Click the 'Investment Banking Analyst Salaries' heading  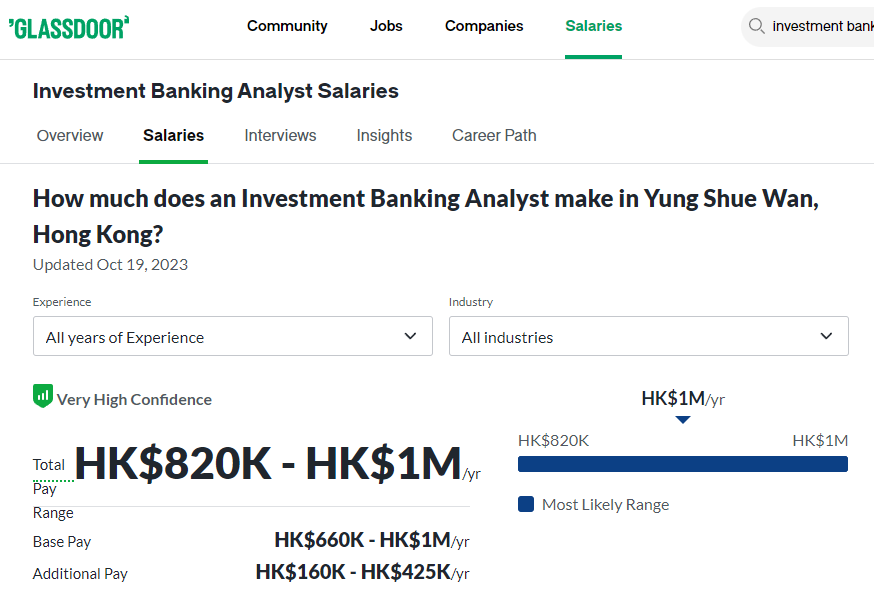tap(216, 91)
